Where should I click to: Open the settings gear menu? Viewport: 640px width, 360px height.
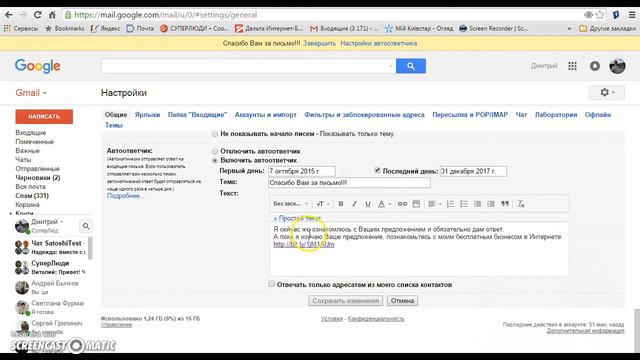607,93
